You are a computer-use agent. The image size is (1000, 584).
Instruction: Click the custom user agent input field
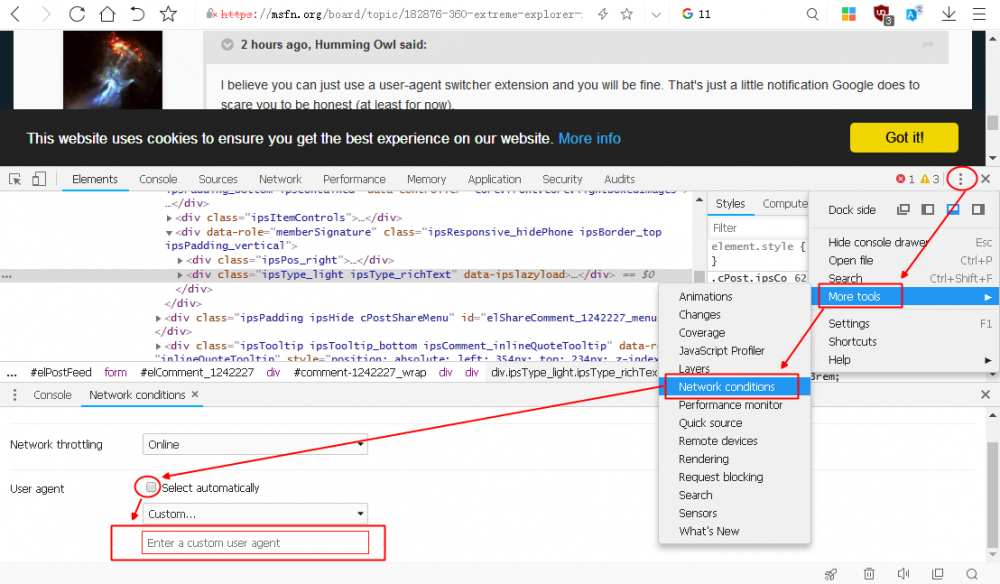point(255,543)
